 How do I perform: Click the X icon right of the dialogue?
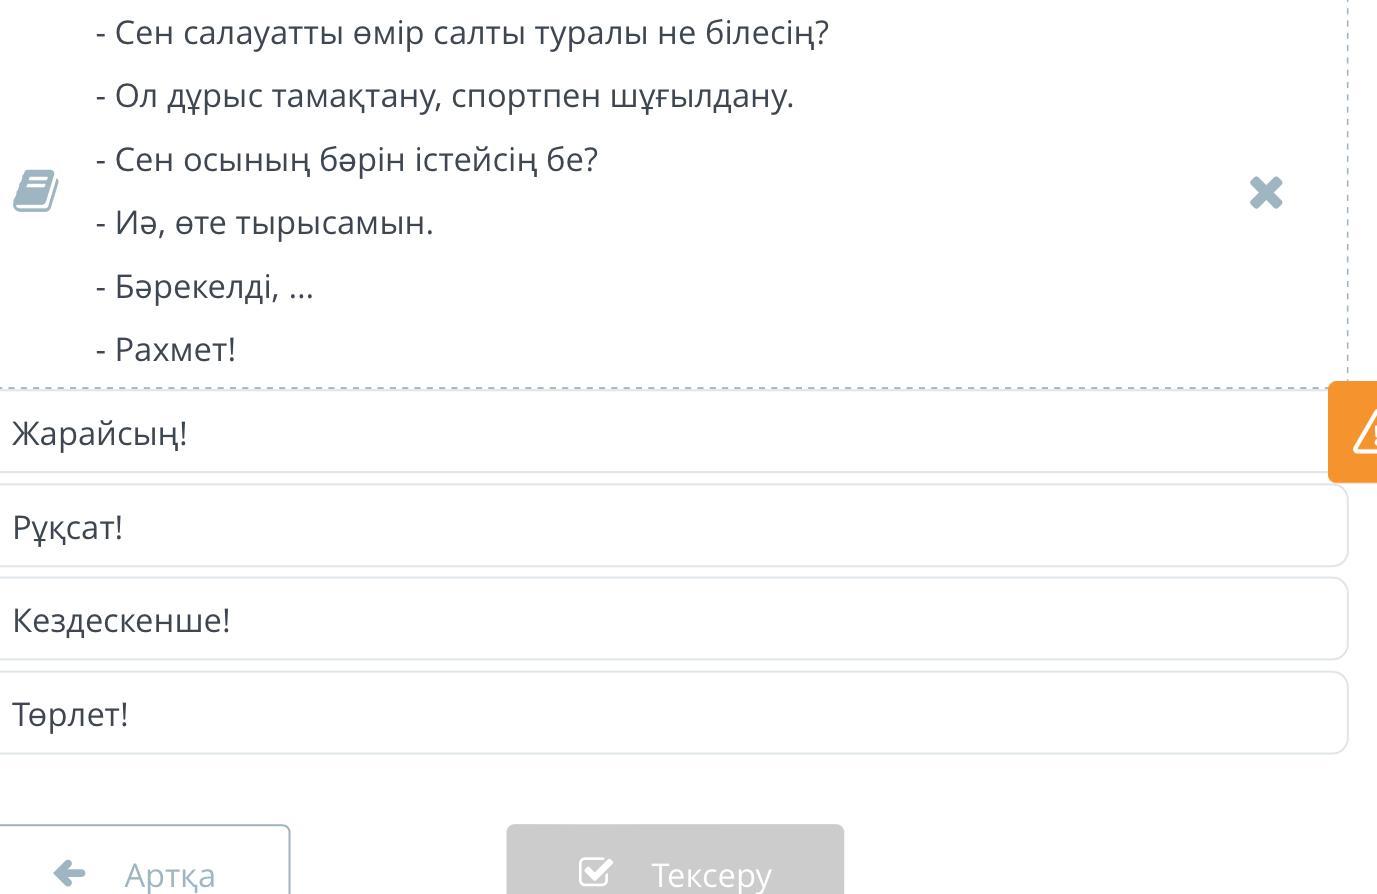coord(1266,192)
